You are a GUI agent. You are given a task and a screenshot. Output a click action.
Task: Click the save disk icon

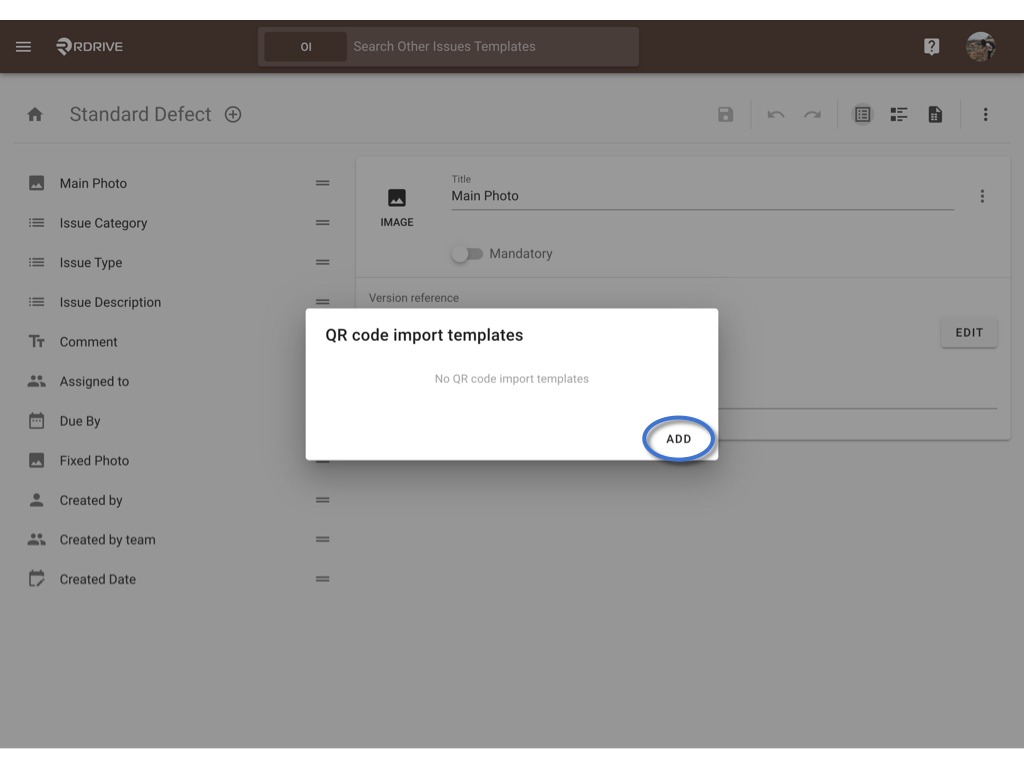click(x=725, y=115)
